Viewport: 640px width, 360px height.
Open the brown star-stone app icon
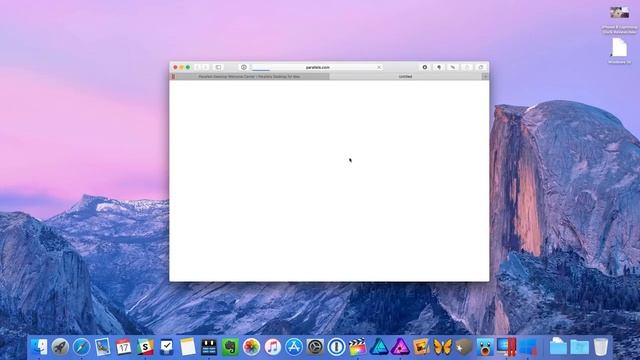point(464,347)
